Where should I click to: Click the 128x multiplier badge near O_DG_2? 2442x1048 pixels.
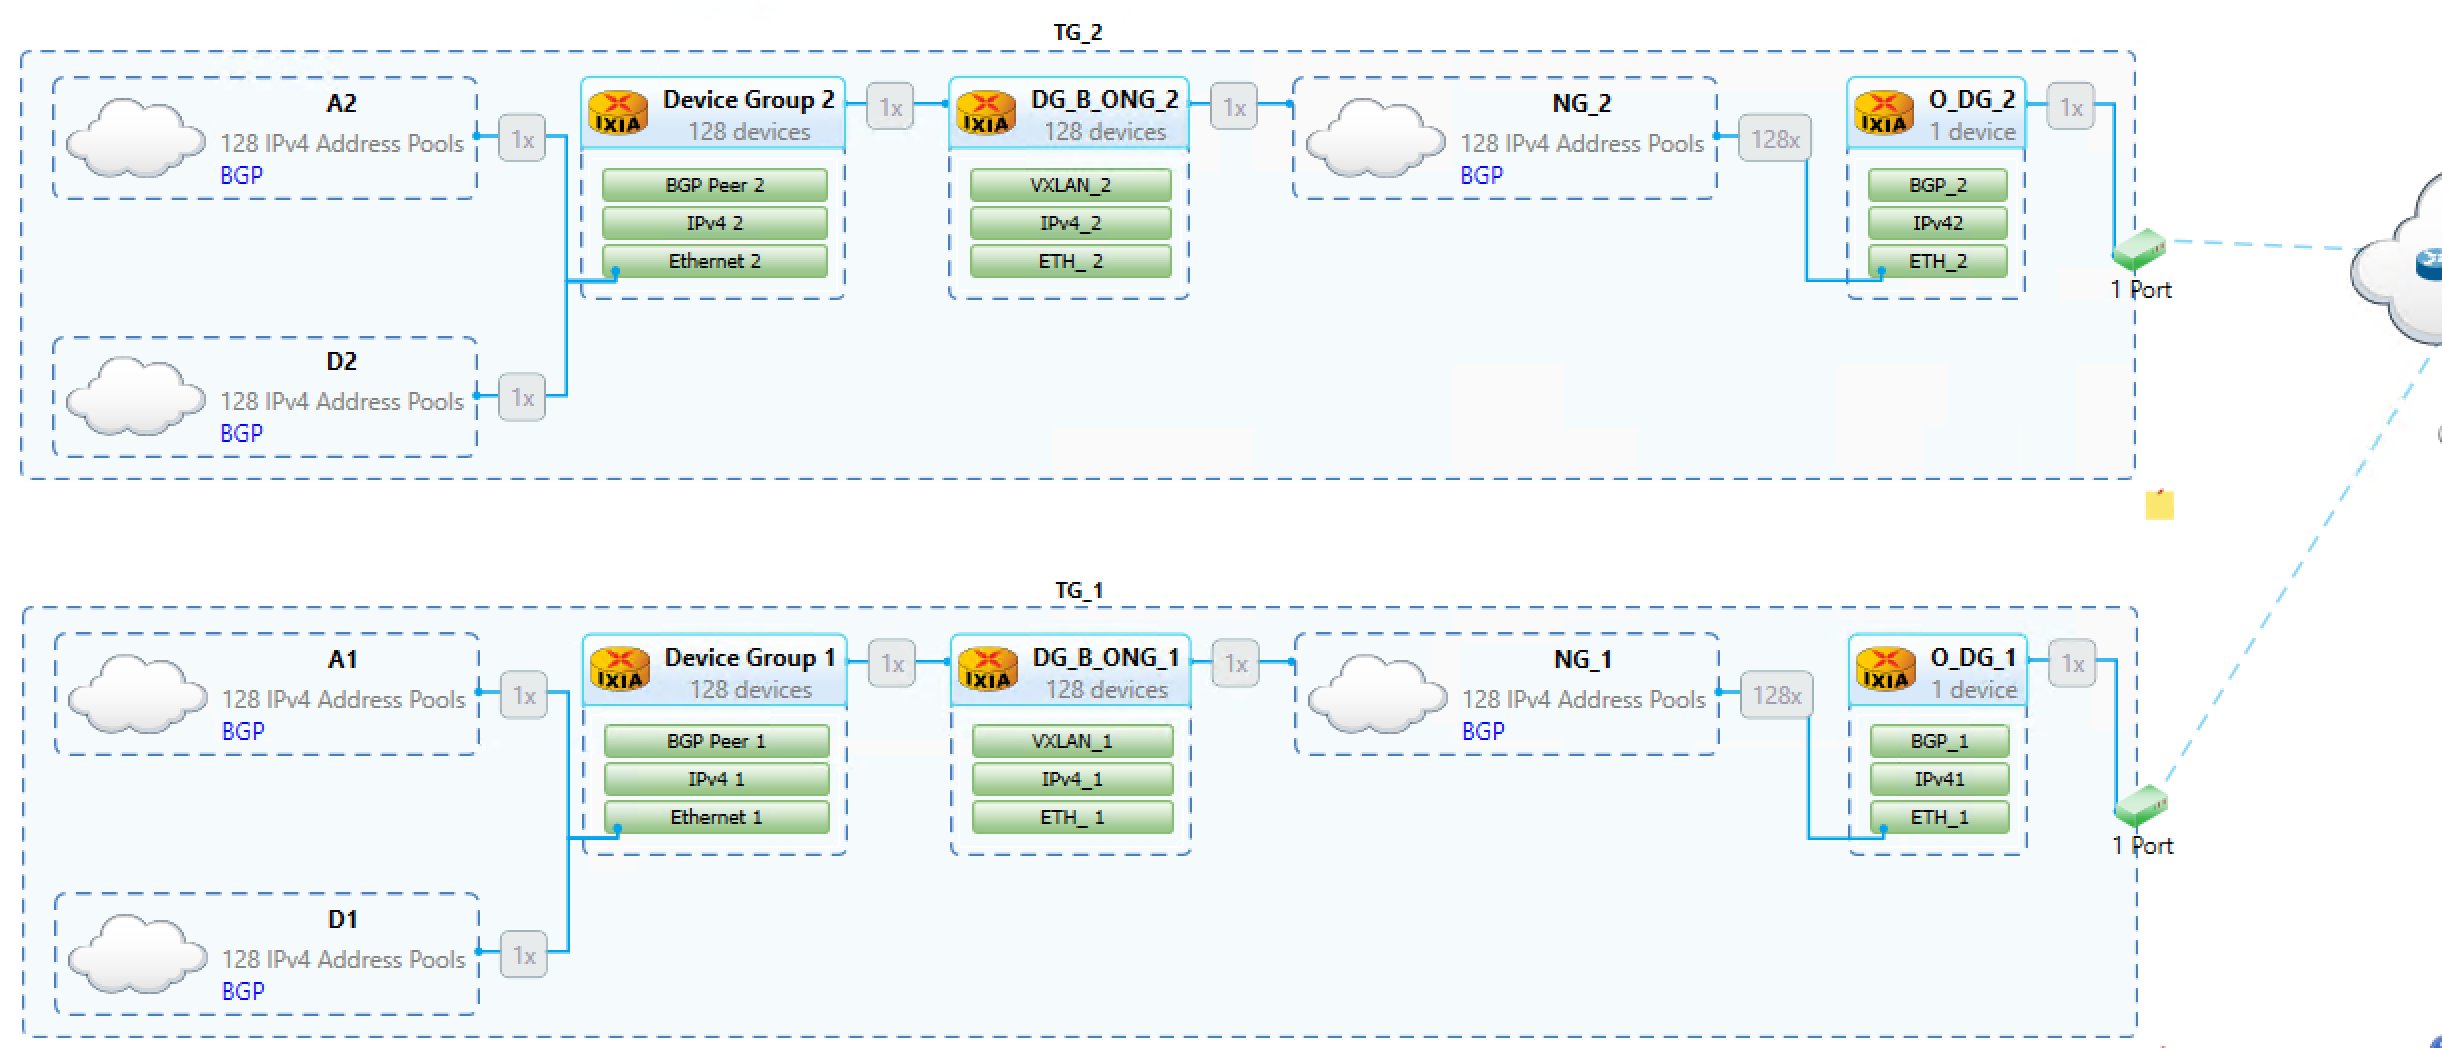[1775, 138]
